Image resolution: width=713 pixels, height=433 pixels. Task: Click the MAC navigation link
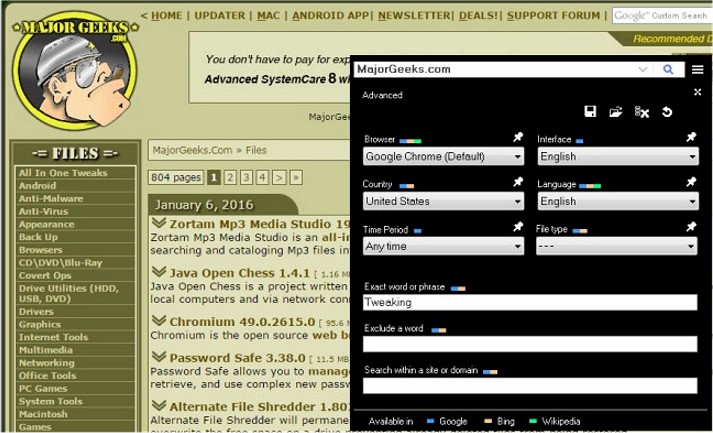pyautogui.click(x=268, y=15)
